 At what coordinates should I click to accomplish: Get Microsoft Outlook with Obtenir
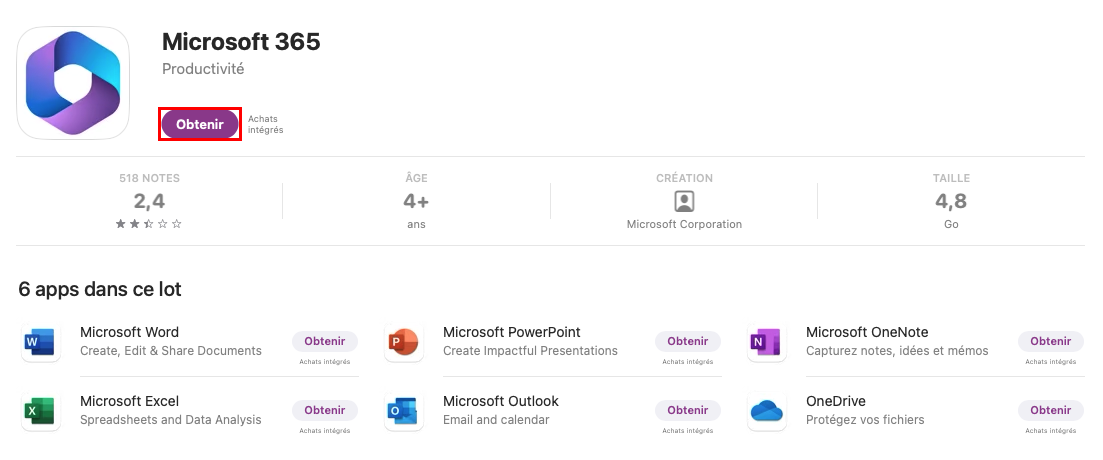click(x=688, y=410)
